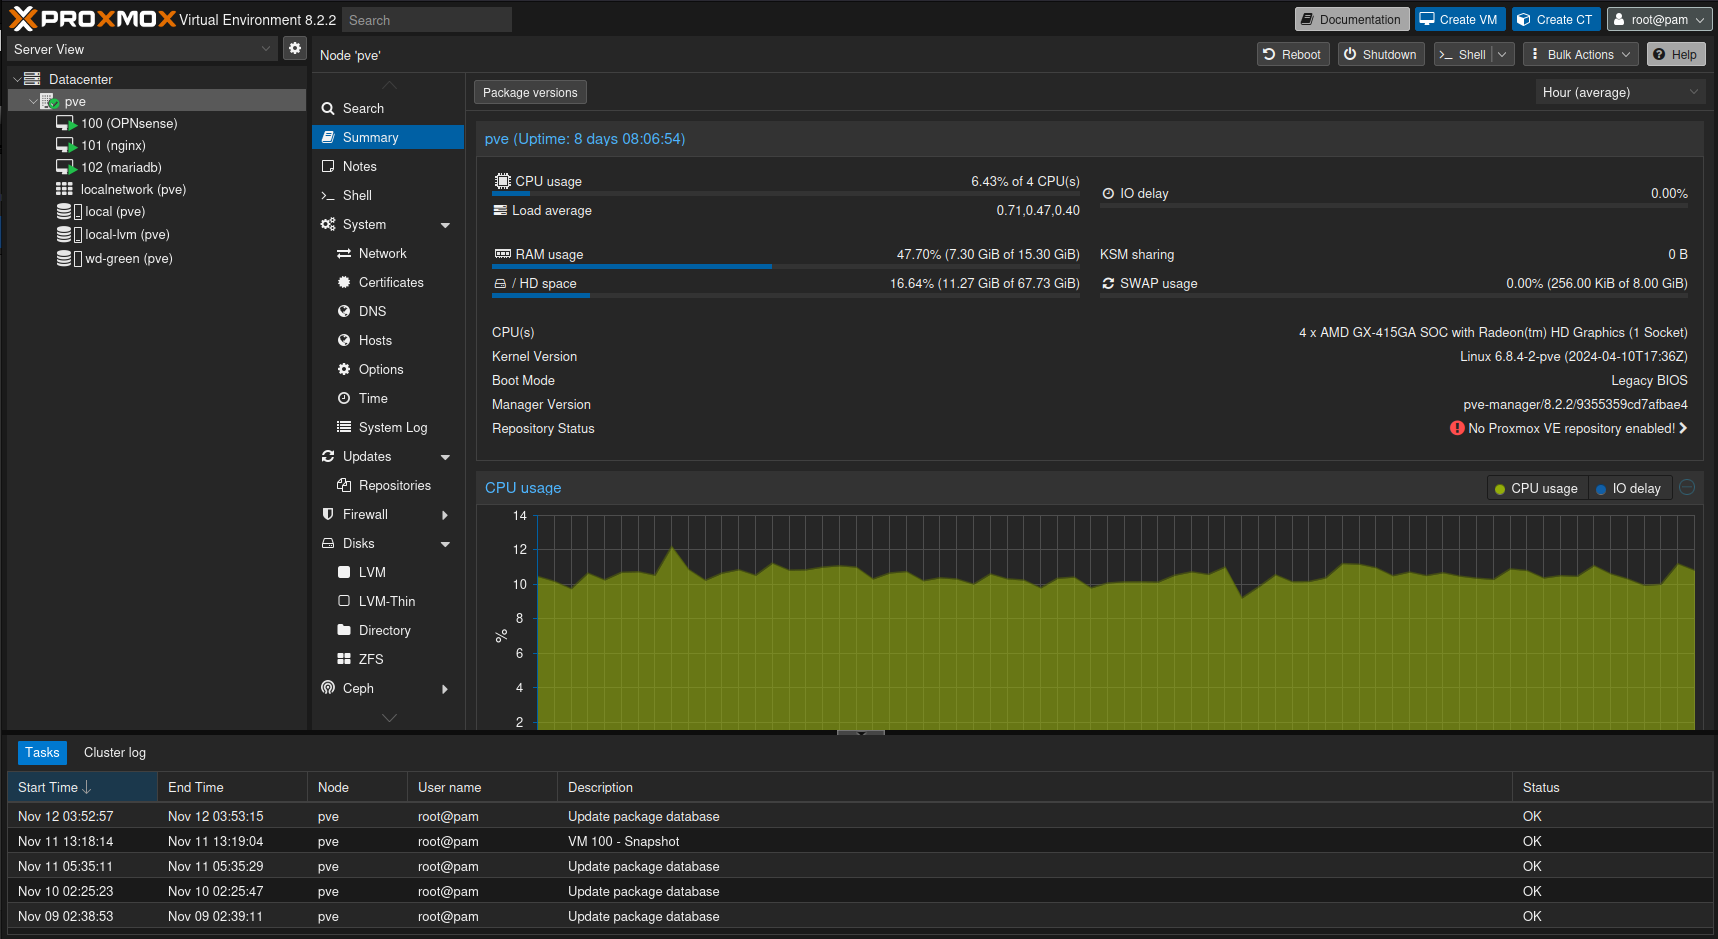
Task: Open the Shell button
Action: tap(1463, 54)
